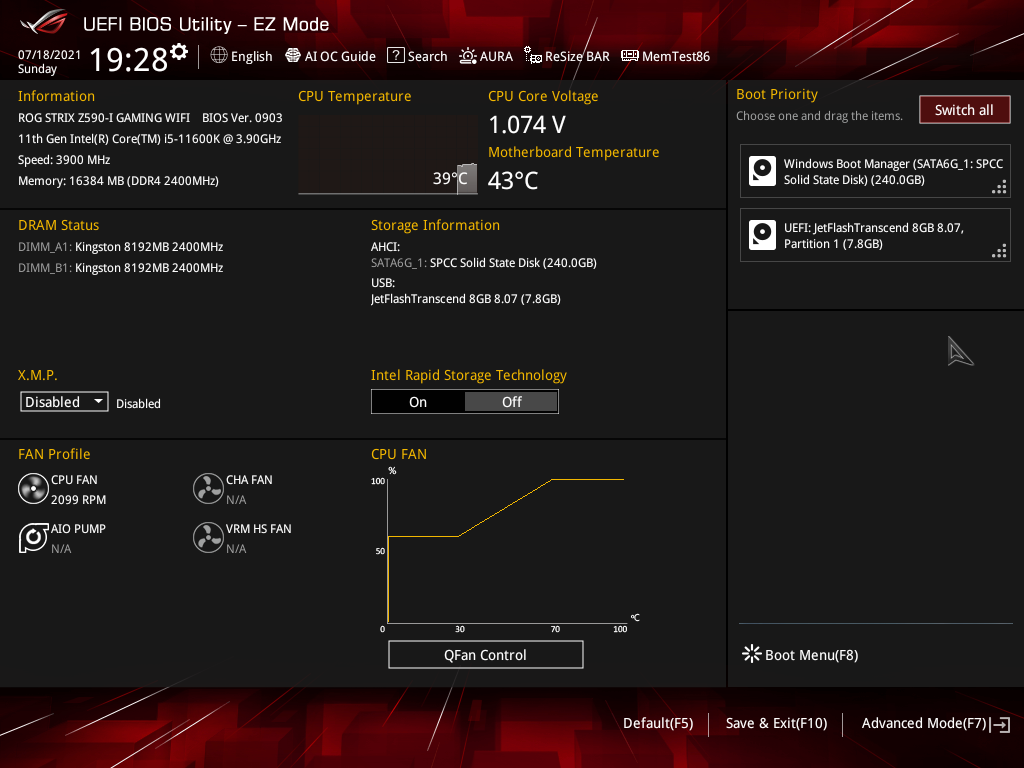Screen dimensions: 1024x768
Task: Open QFan Control
Action: 485,654
